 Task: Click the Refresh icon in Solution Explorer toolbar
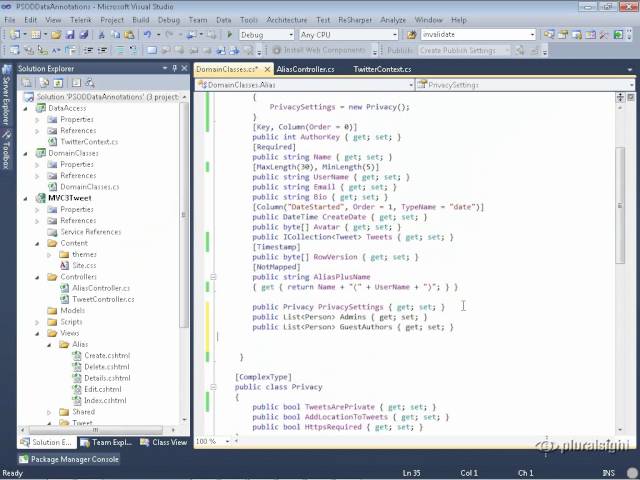[x=58, y=83]
